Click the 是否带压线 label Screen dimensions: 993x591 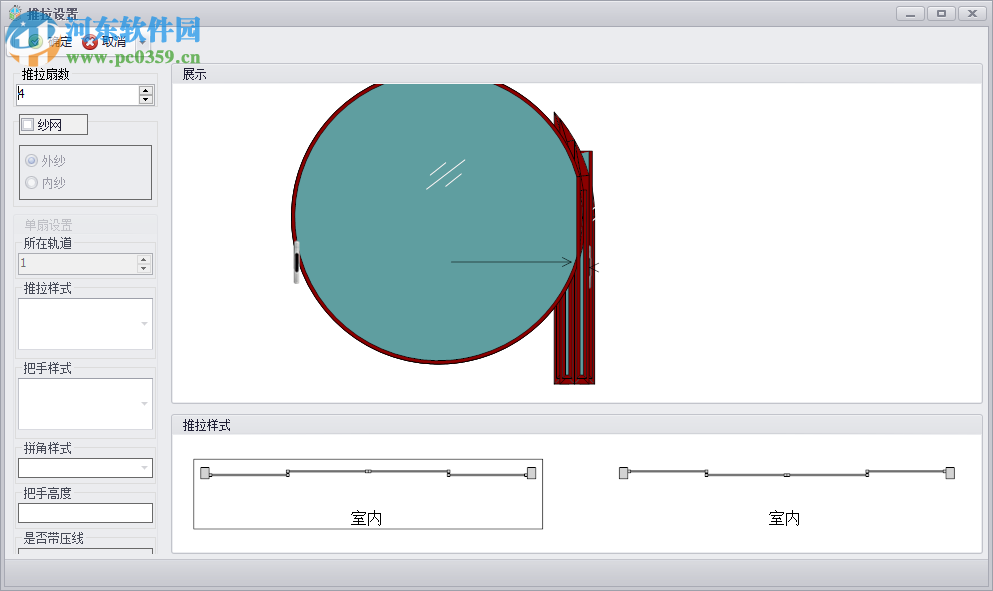pyautogui.click(x=53, y=538)
